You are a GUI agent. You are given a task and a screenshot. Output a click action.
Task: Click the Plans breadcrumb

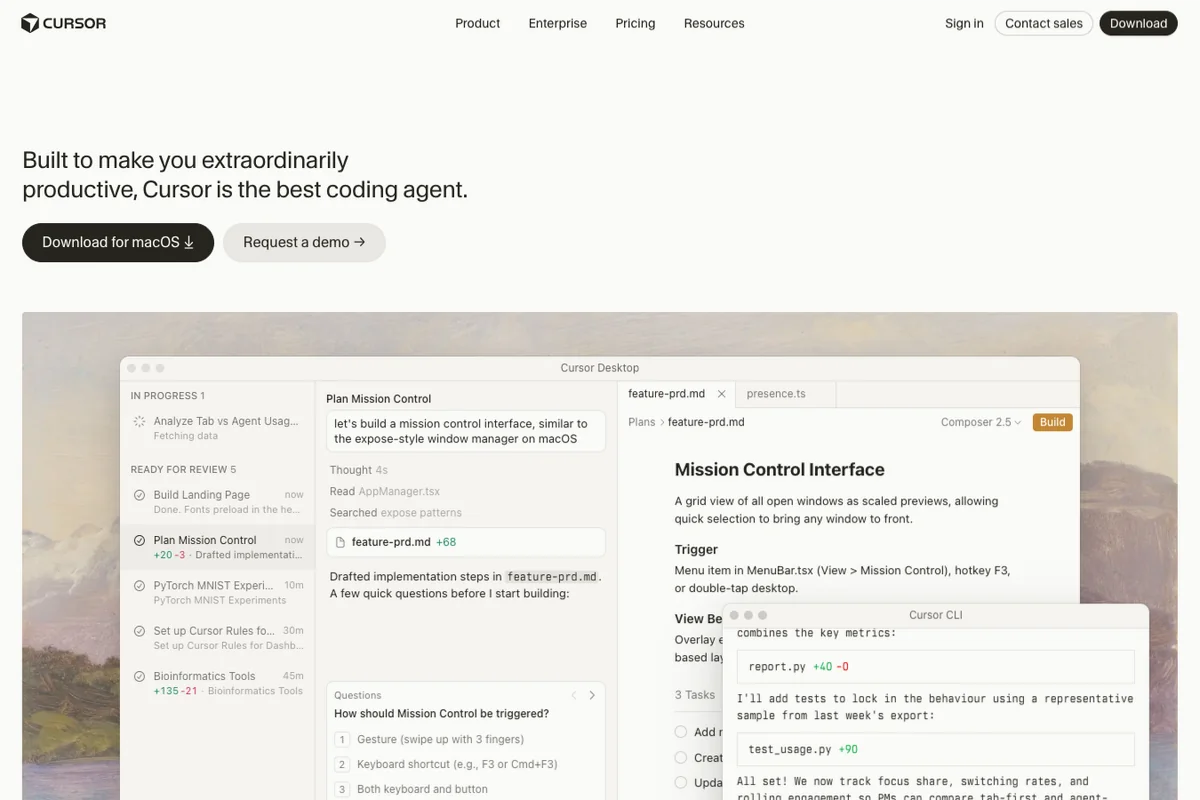pos(641,422)
